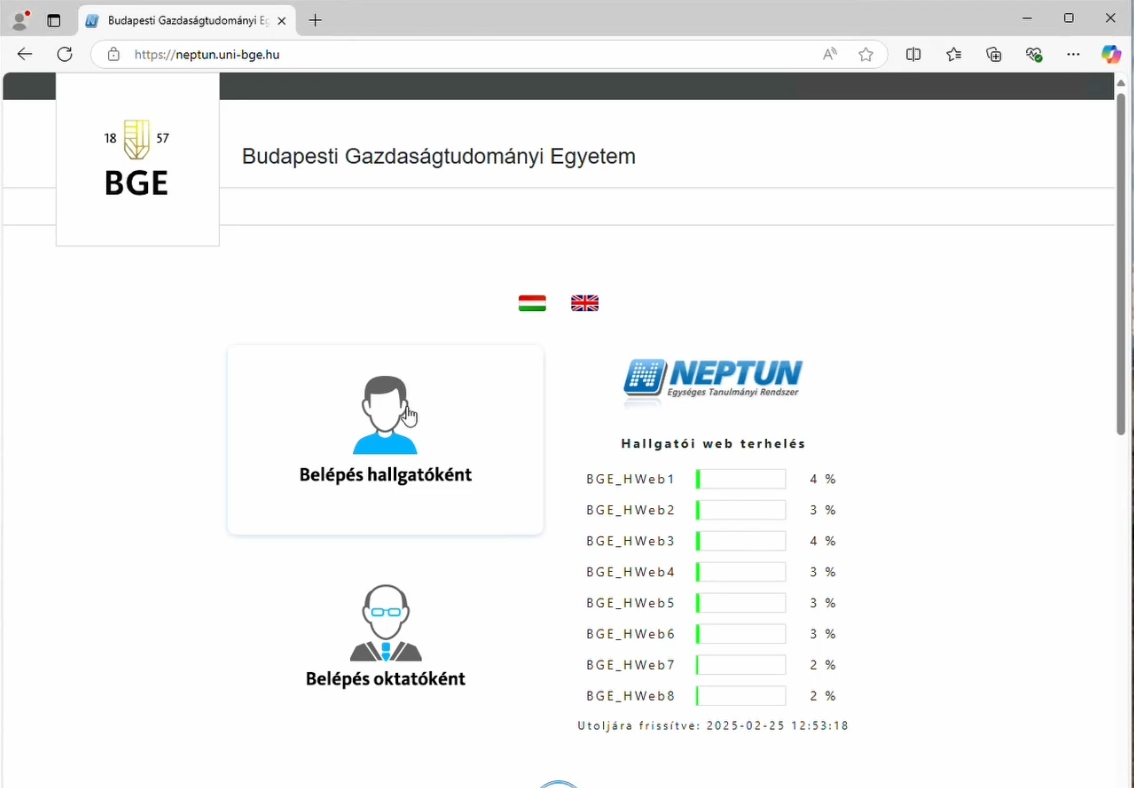Open the Copilot icon in the toolbar
1134x788 pixels.
click(x=1111, y=54)
